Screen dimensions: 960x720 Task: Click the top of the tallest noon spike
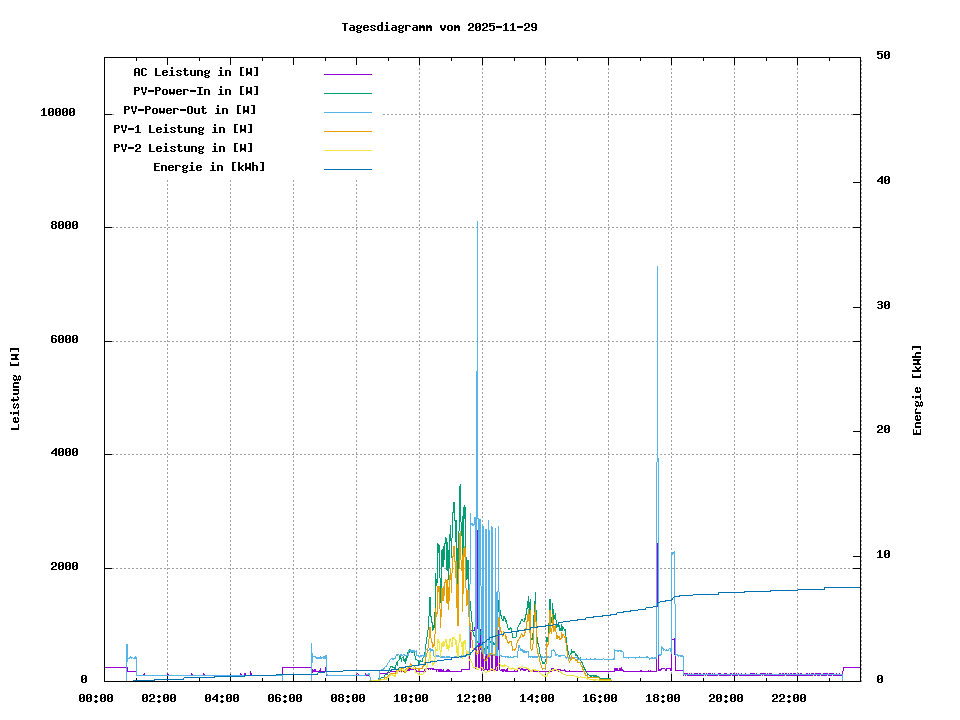pyautogui.click(x=477, y=222)
